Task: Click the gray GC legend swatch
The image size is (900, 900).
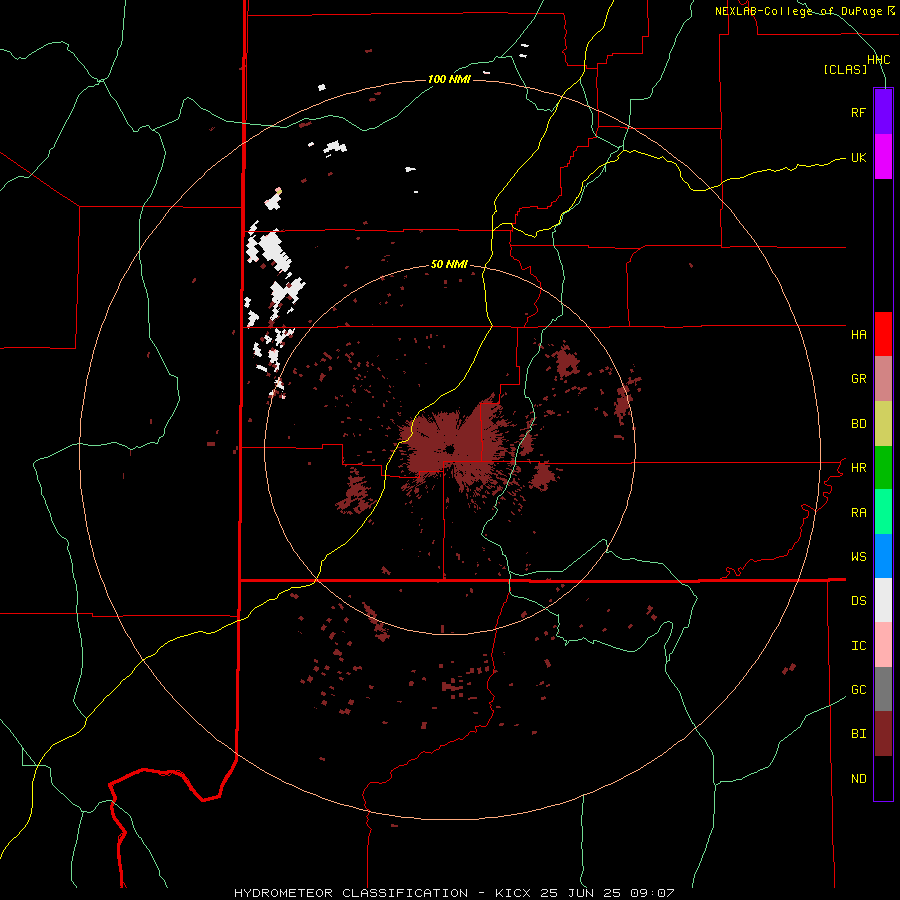Action: (x=883, y=689)
